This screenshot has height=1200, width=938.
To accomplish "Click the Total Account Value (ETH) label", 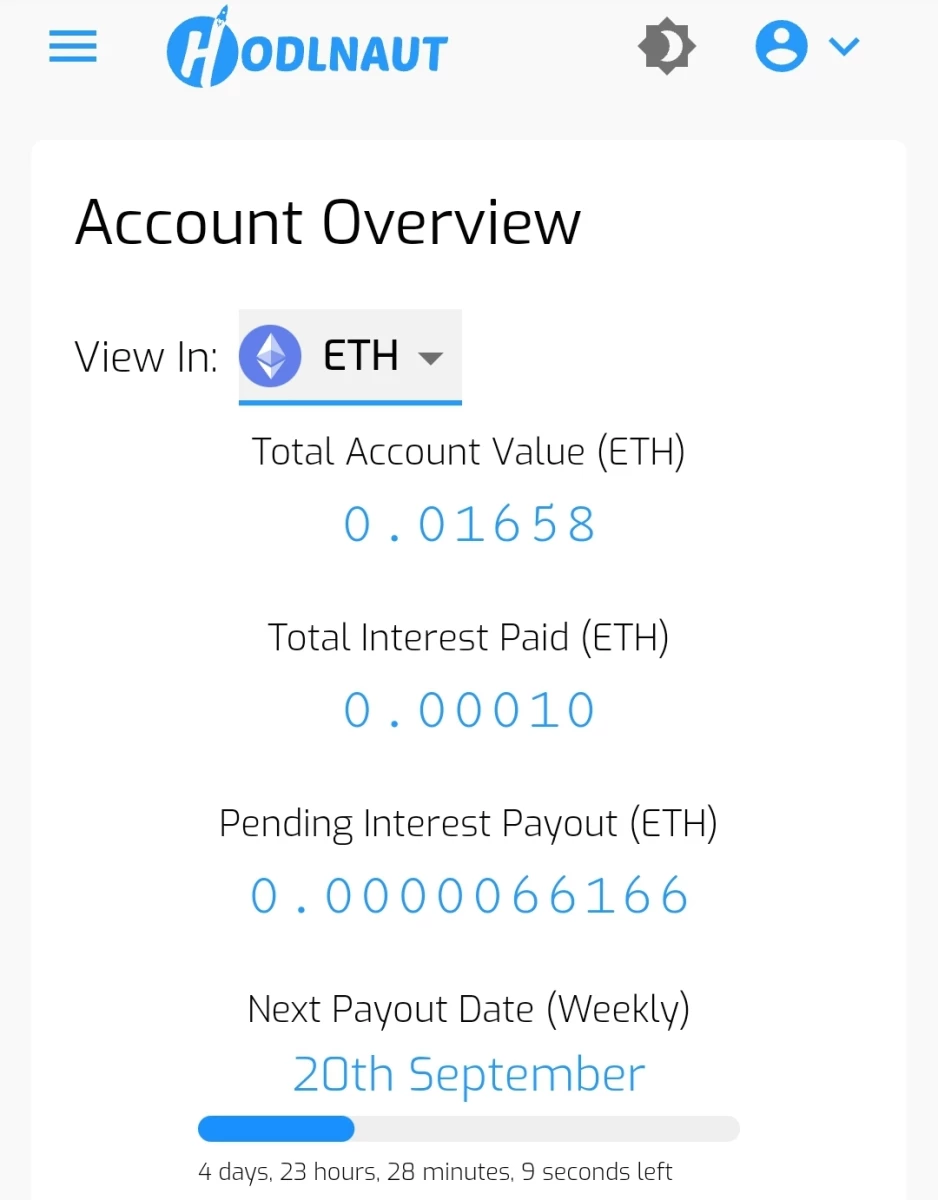I will pyautogui.click(x=468, y=452).
